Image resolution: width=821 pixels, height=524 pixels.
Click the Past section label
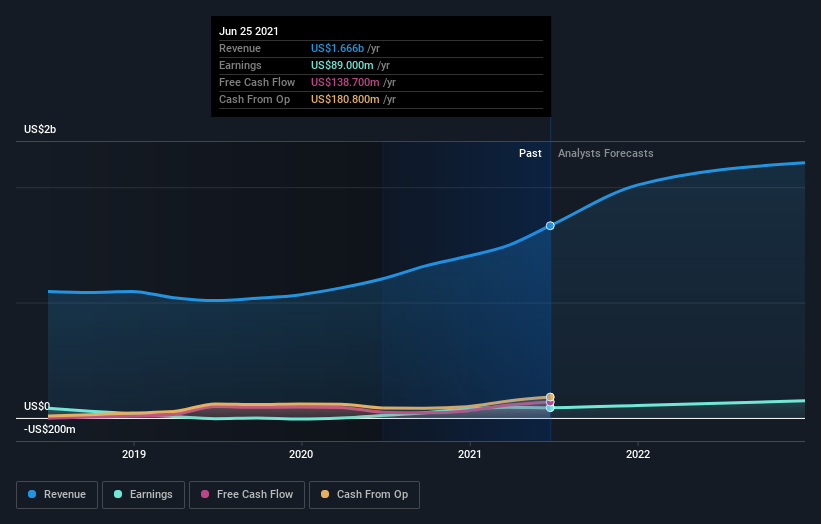click(x=530, y=153)
